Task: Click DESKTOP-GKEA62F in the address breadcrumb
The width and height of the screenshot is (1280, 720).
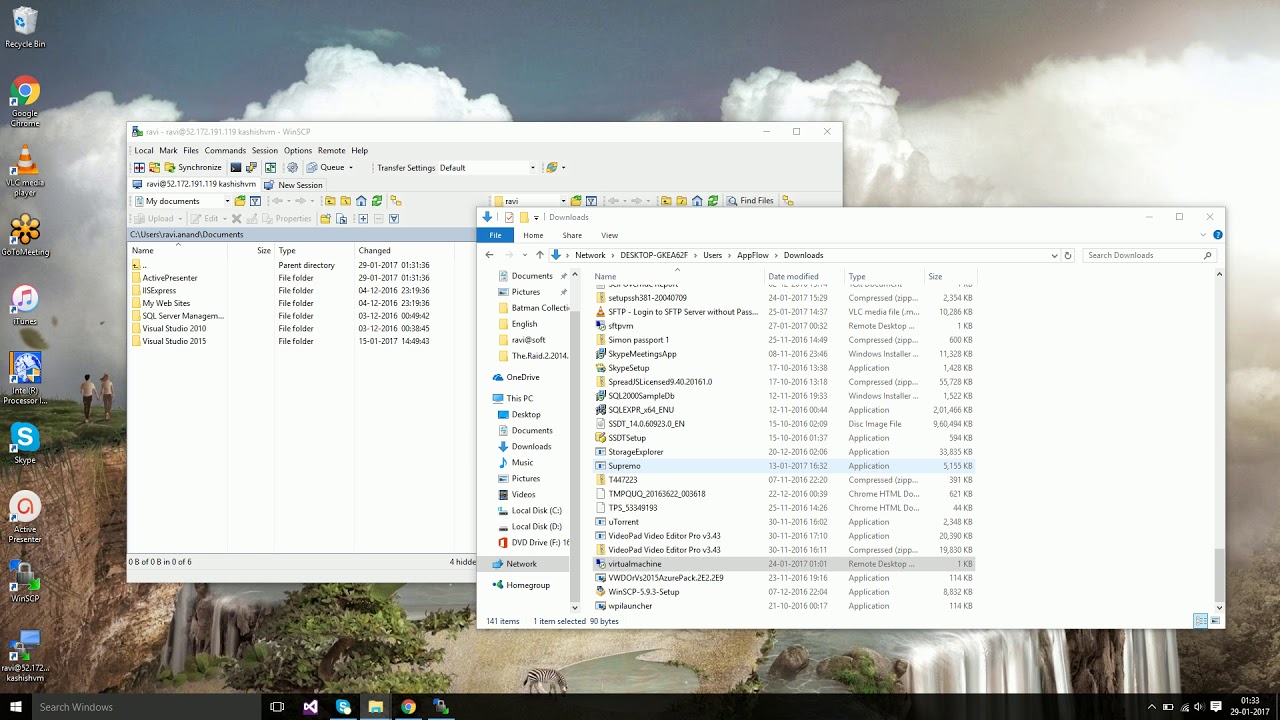Action: pyautogui.click(x=654, y=255)
